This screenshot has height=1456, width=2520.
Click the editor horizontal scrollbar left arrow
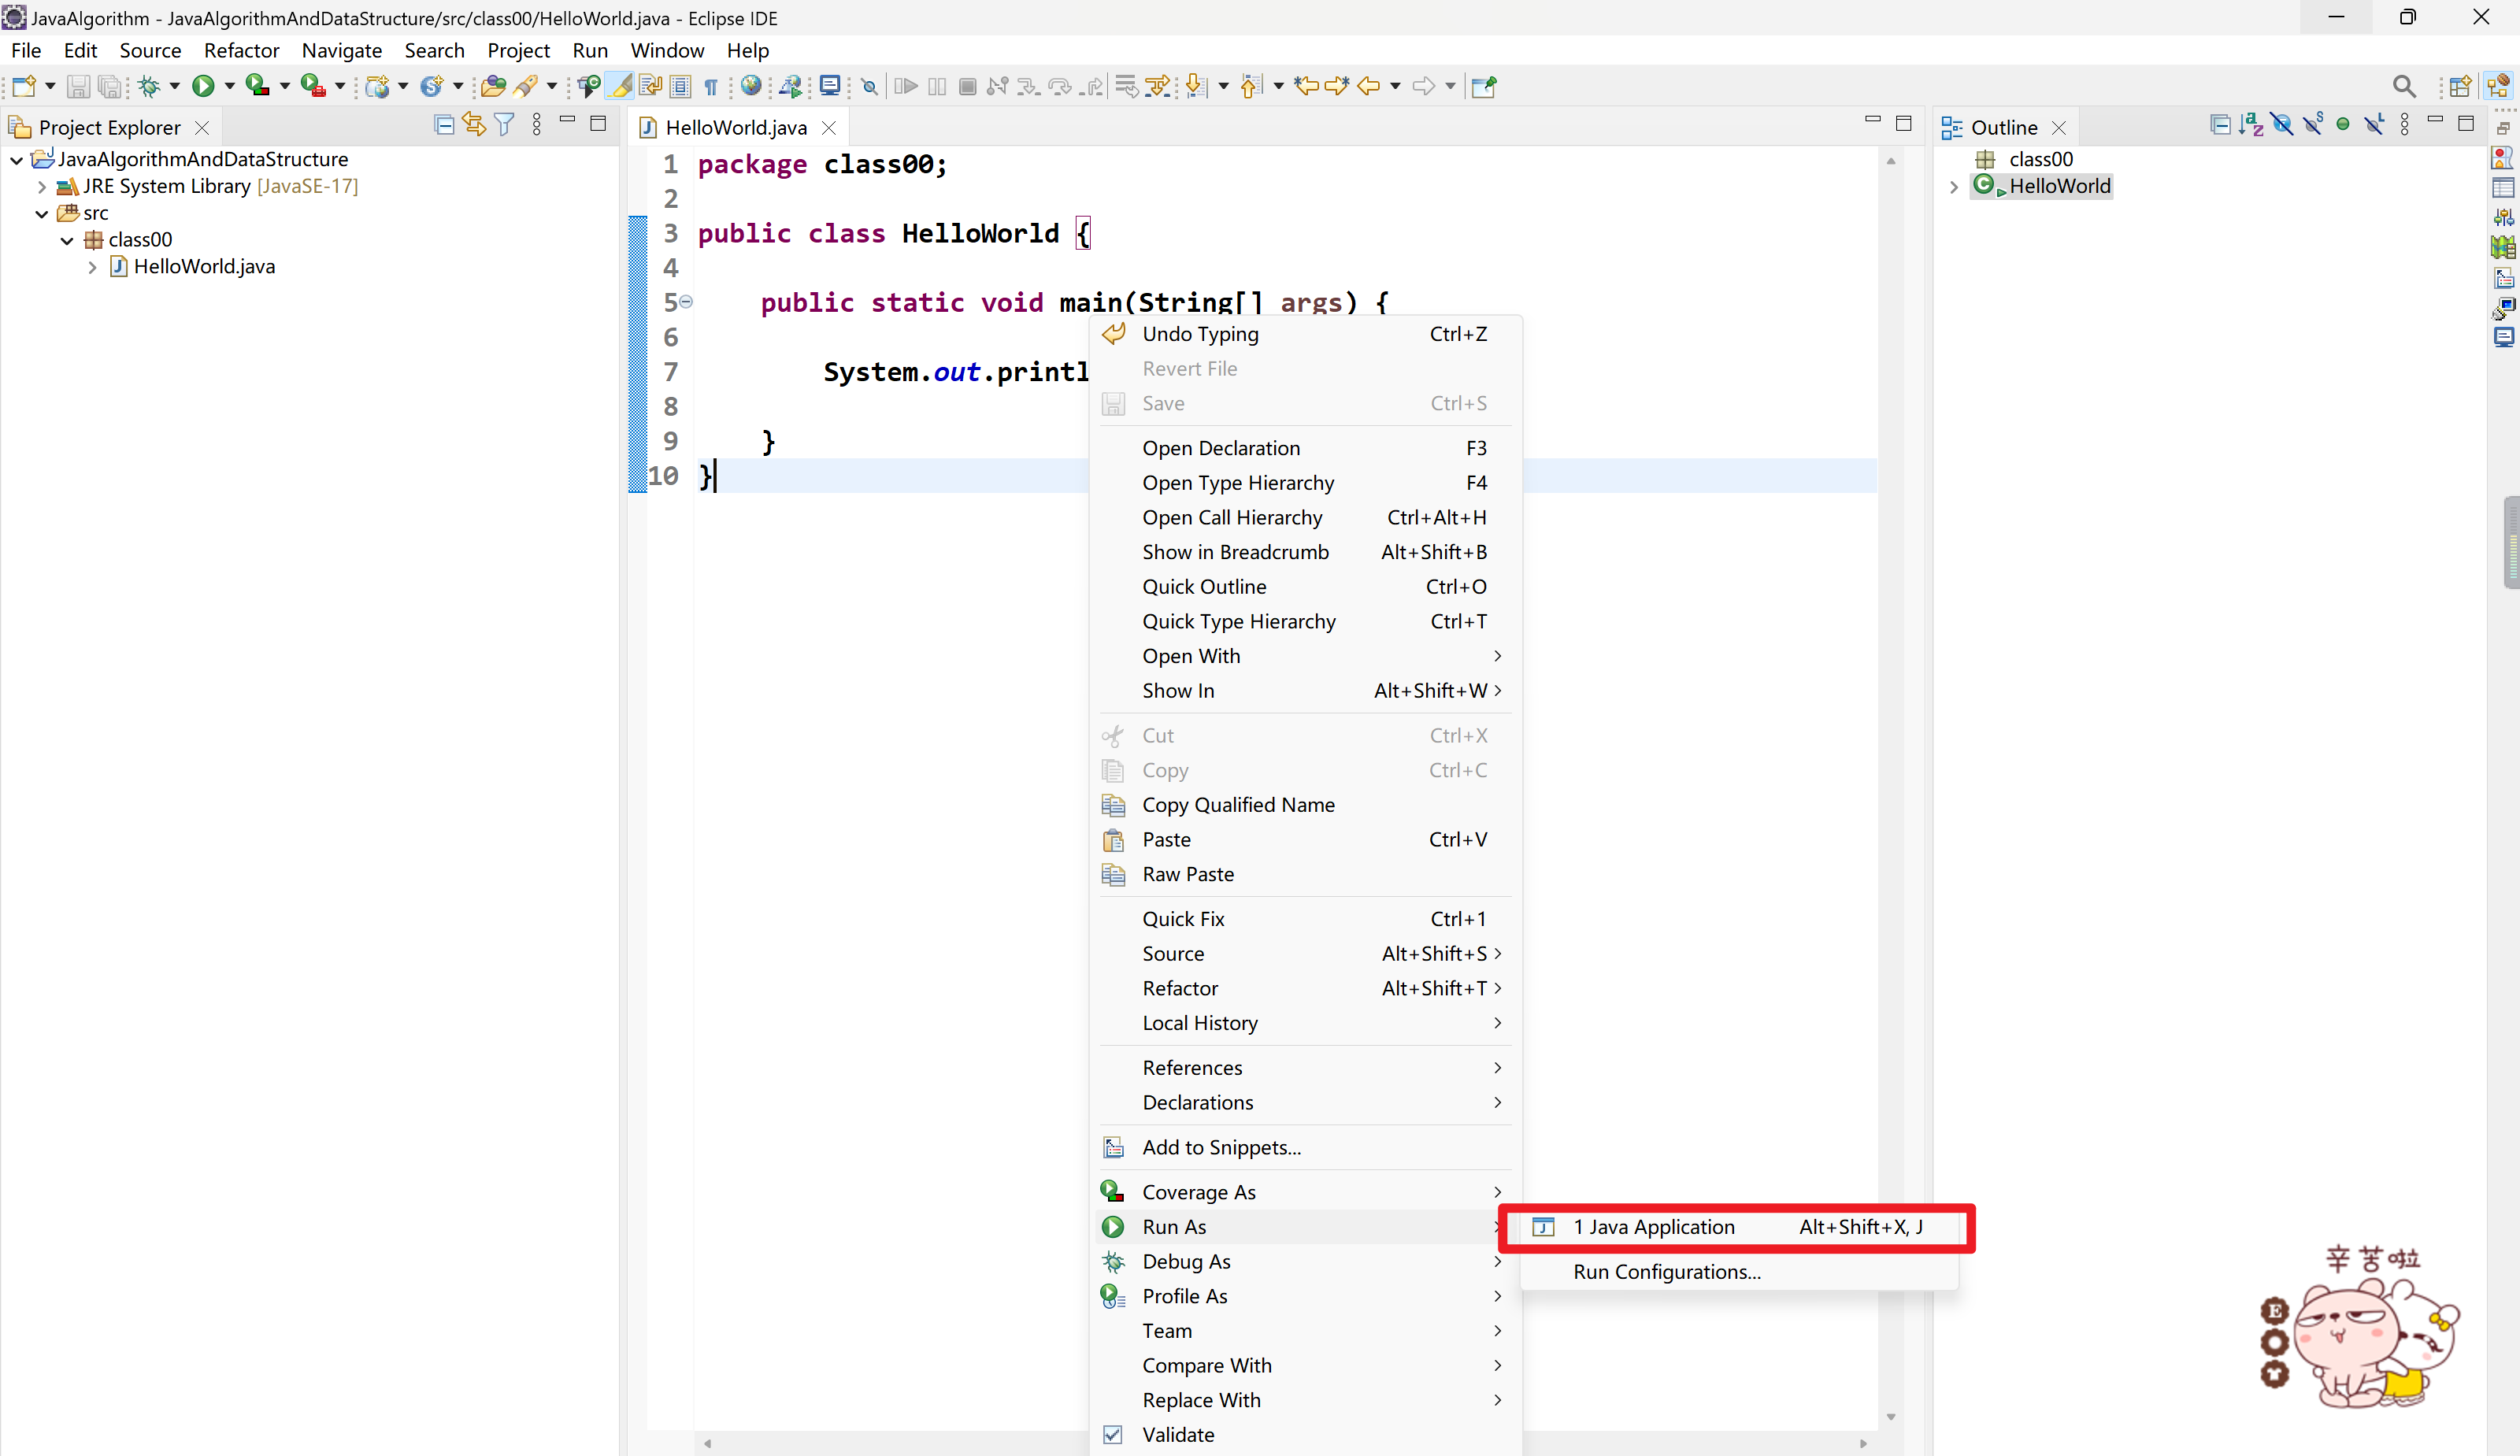click(708, 1443)
